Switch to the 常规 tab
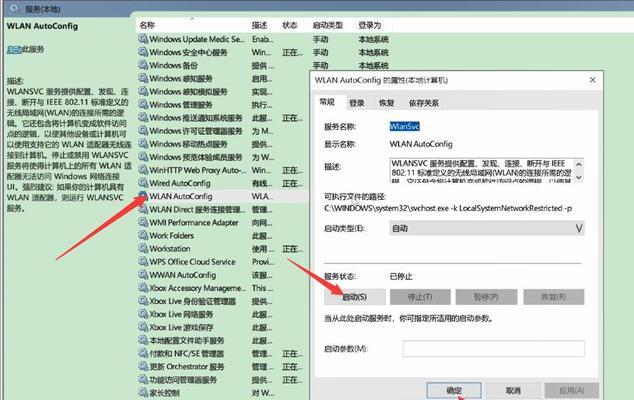634x400 pixels. (327, 102)
